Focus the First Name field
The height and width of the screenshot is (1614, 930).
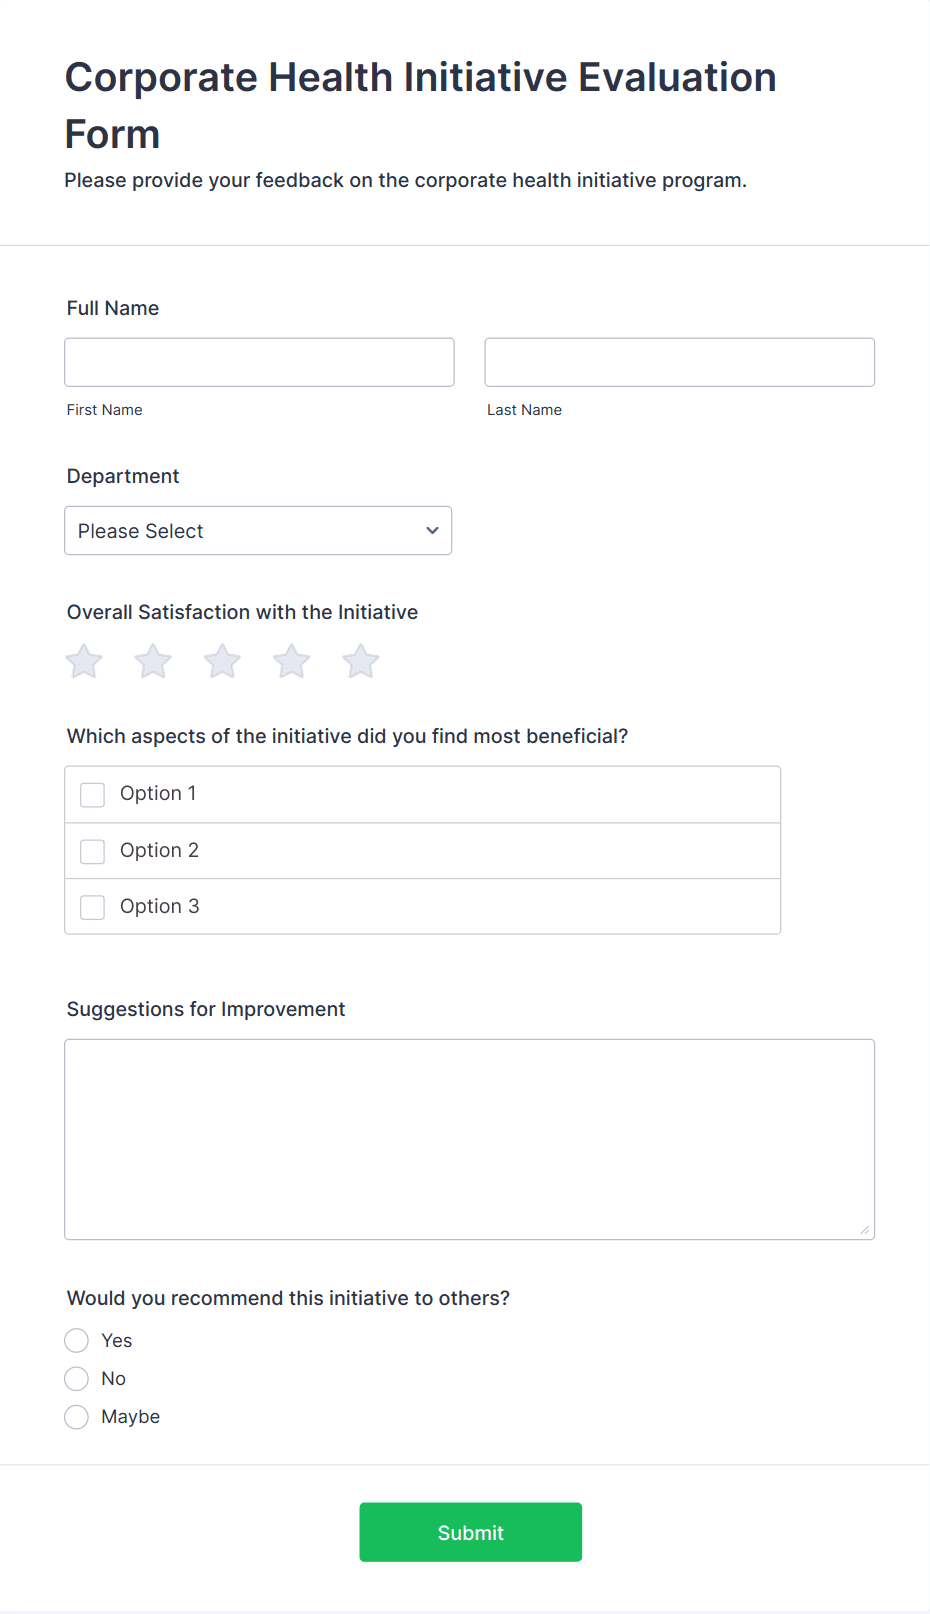click(260, 362)
